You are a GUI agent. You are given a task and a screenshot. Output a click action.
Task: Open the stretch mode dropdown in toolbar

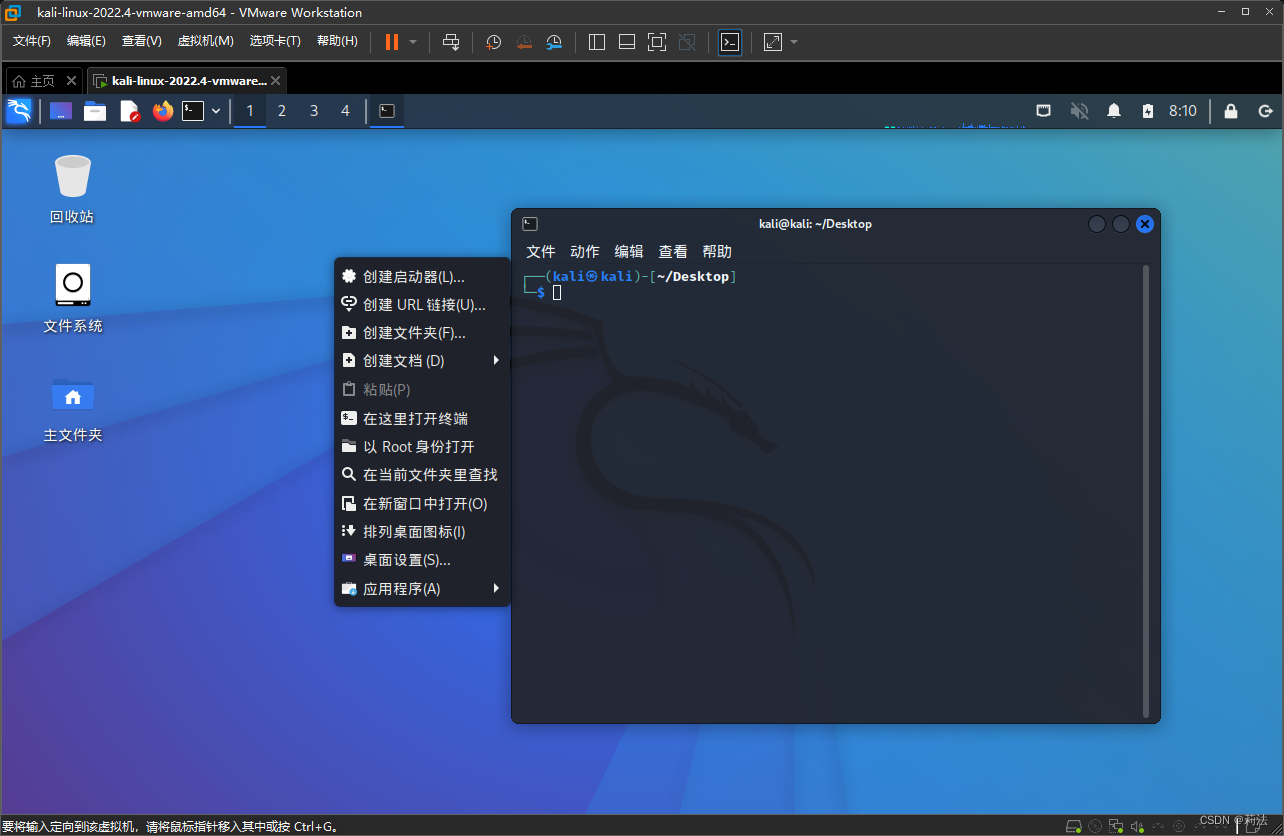pyautogui.click(x=793, y=42)
